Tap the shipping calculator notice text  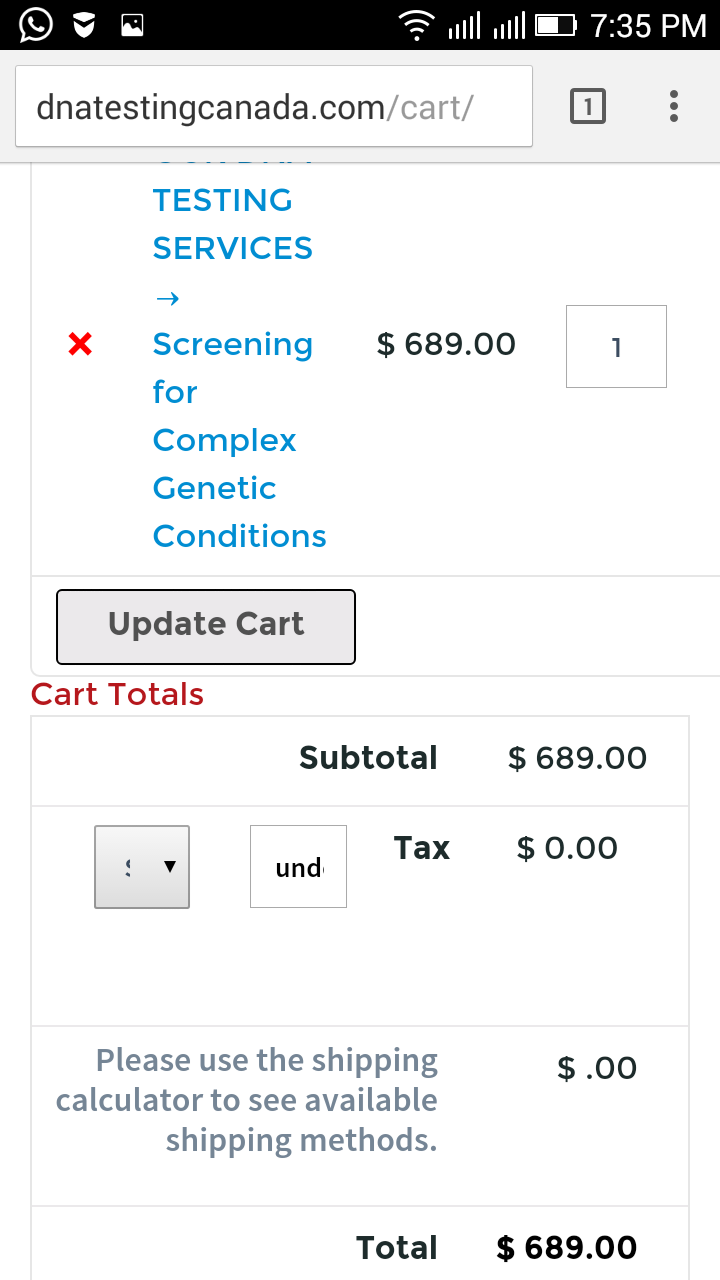(x=247, y=1100)
